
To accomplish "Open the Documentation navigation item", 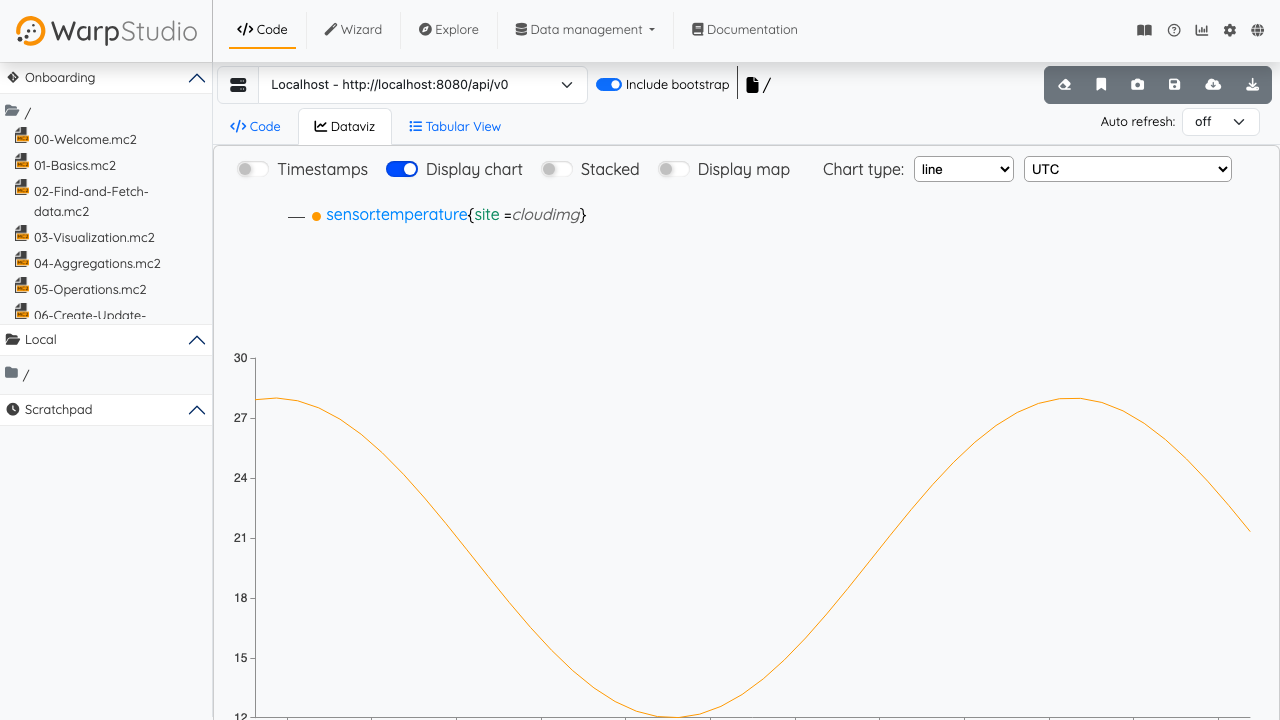I will pos(745,30).
